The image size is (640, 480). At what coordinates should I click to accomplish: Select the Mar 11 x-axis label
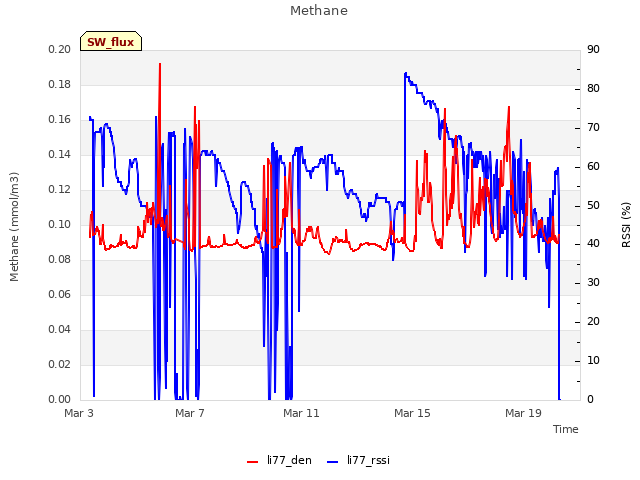tap(301, 413)
